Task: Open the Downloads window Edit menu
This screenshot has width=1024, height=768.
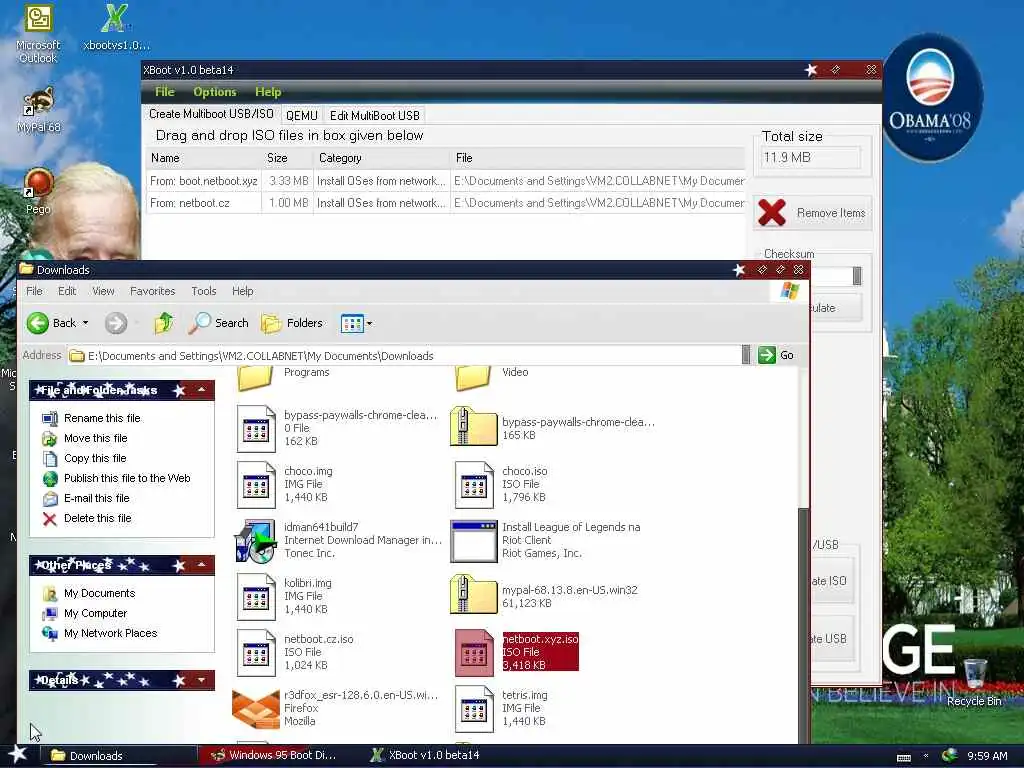Action: tap(67, 291)
